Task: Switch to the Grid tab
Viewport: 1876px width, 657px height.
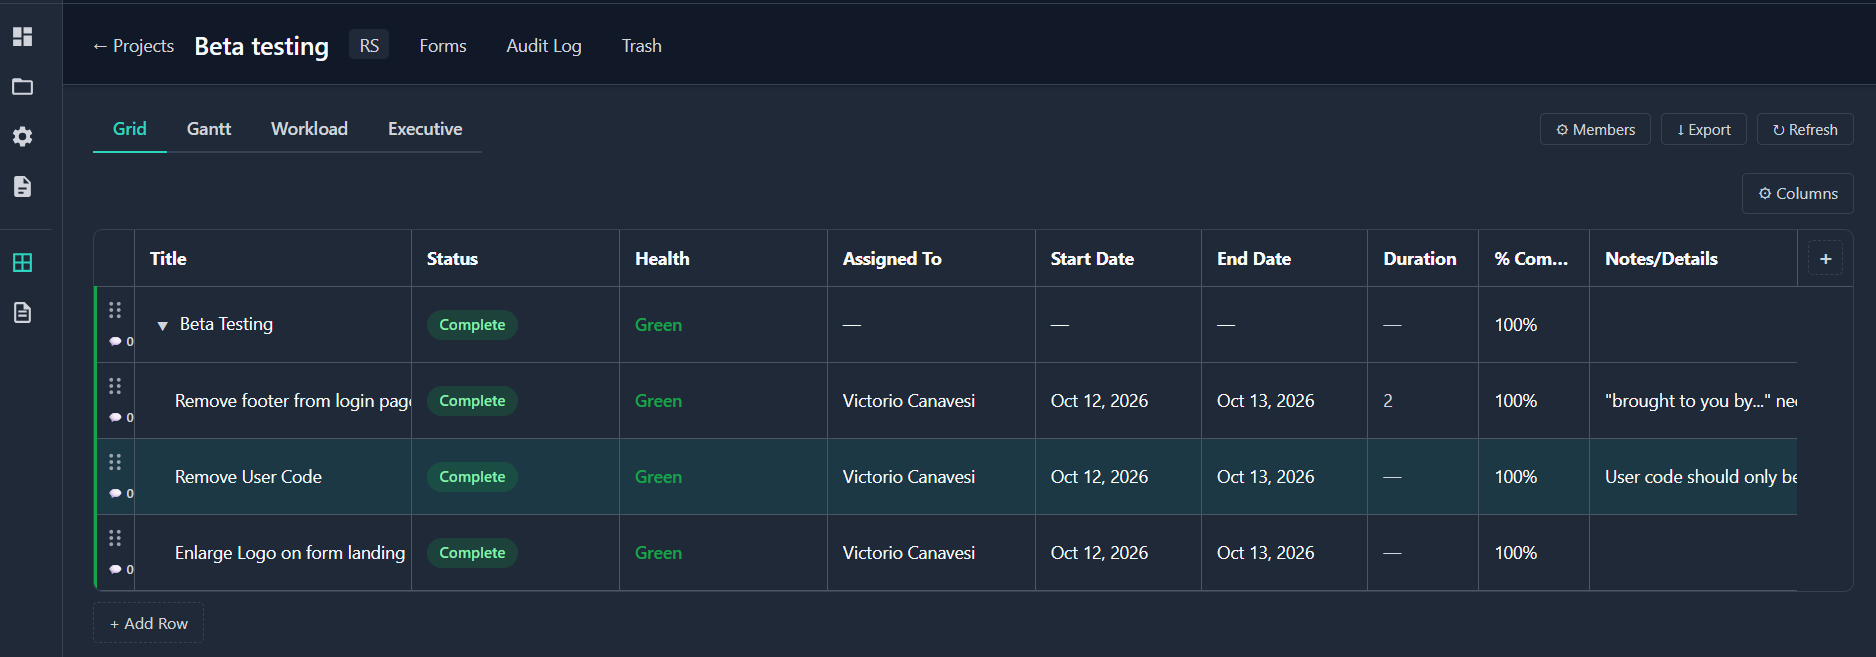Action: tap(130, 129)
